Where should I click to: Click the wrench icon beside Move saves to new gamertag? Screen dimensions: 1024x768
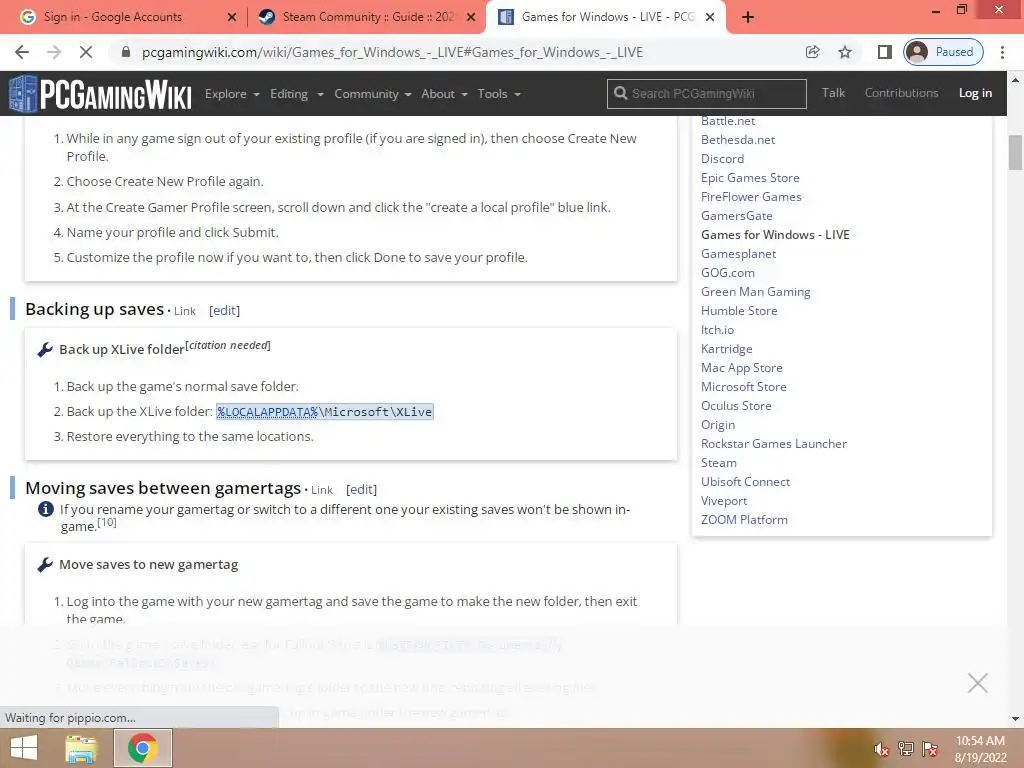tap(44, 564)
